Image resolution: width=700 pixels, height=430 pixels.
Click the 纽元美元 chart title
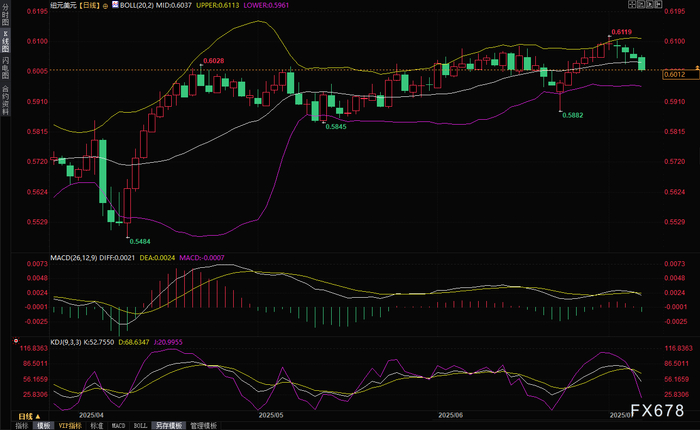click(x=63, y=5)
